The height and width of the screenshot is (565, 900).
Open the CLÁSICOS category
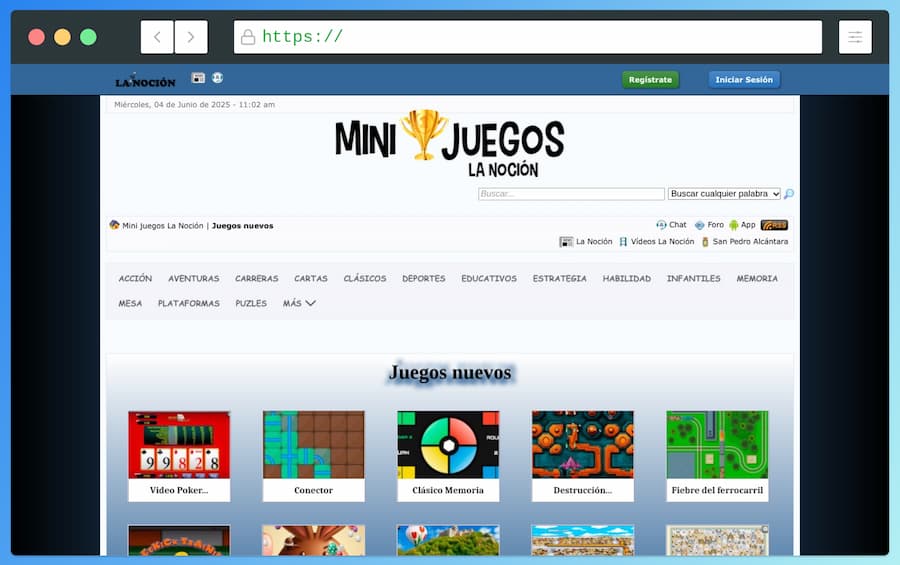pos(365,278)
